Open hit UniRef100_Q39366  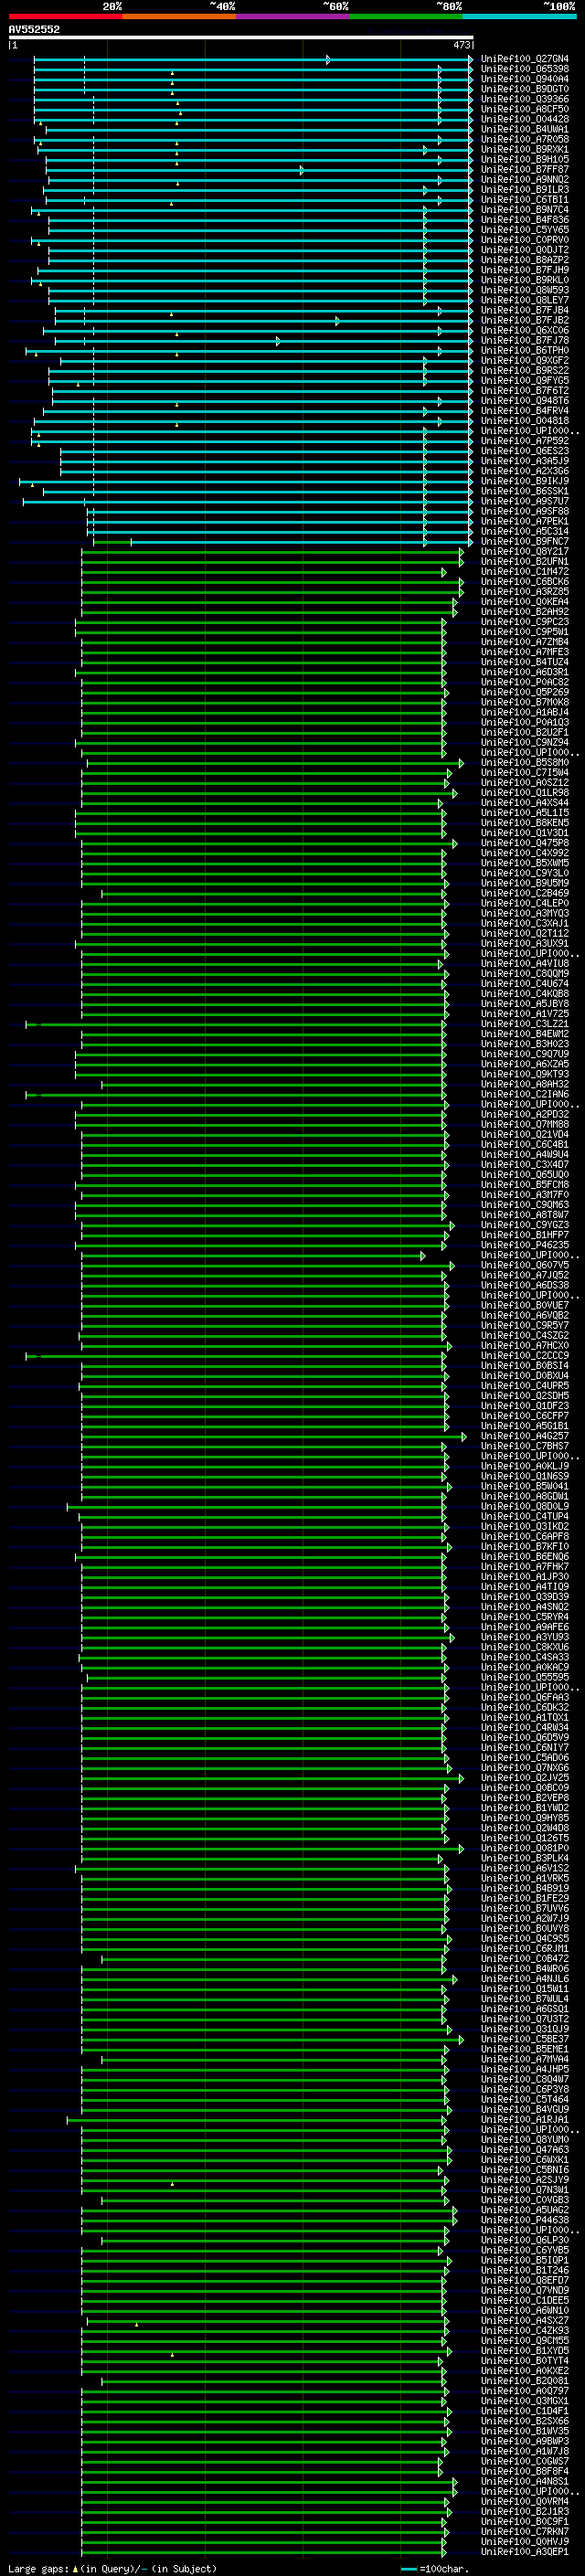click(x=525, y=99)
